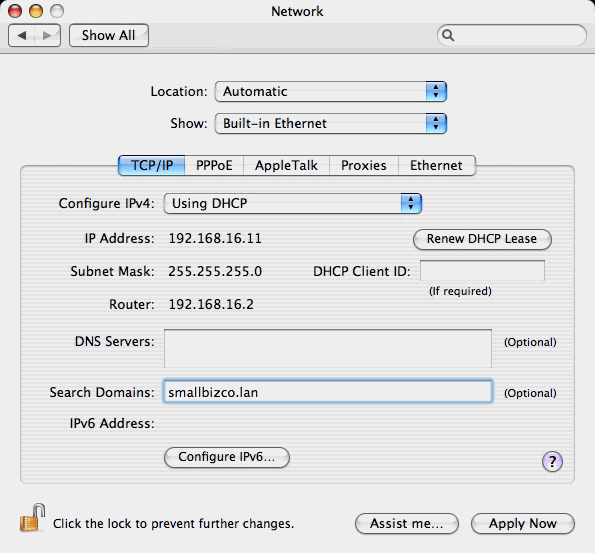Image resolution: width=595 pixels, height=553 pixels.
Task: Click the back navigation arrow
Action: coord(22,36)
